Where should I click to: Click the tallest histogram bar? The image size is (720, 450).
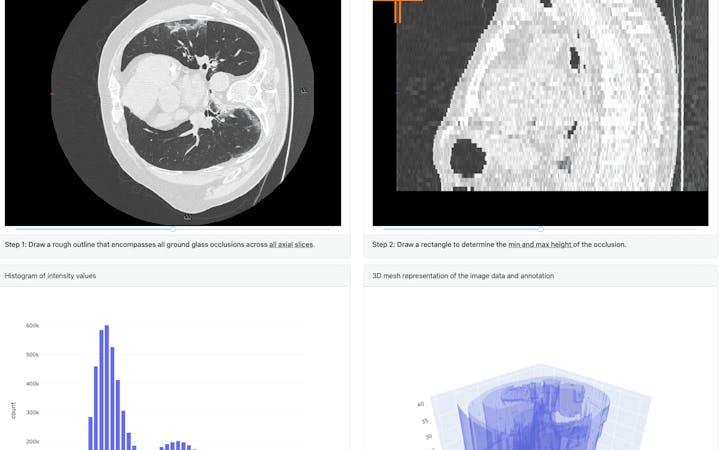[107, 388]
